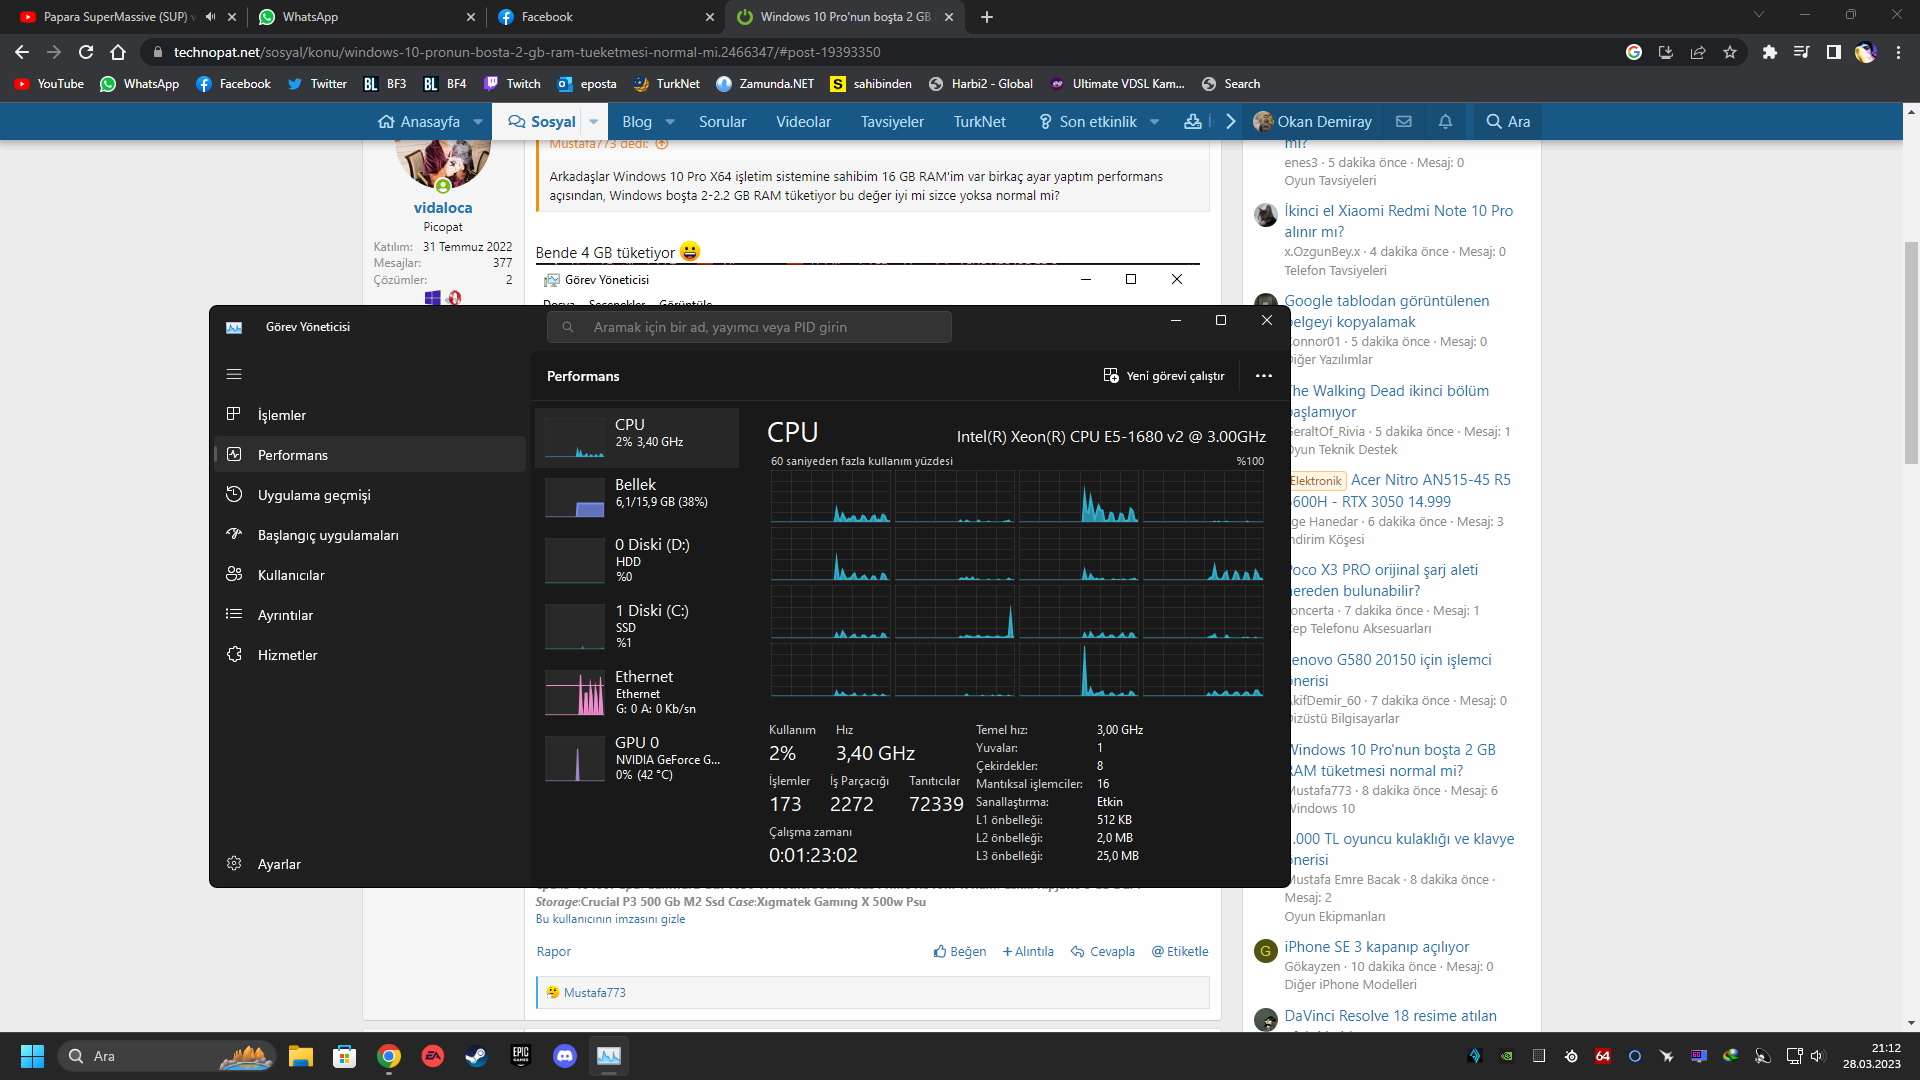Expand the Blog dropdown arrow
The height and width of the screenshot is (1080, 1920).
point(670,122)
